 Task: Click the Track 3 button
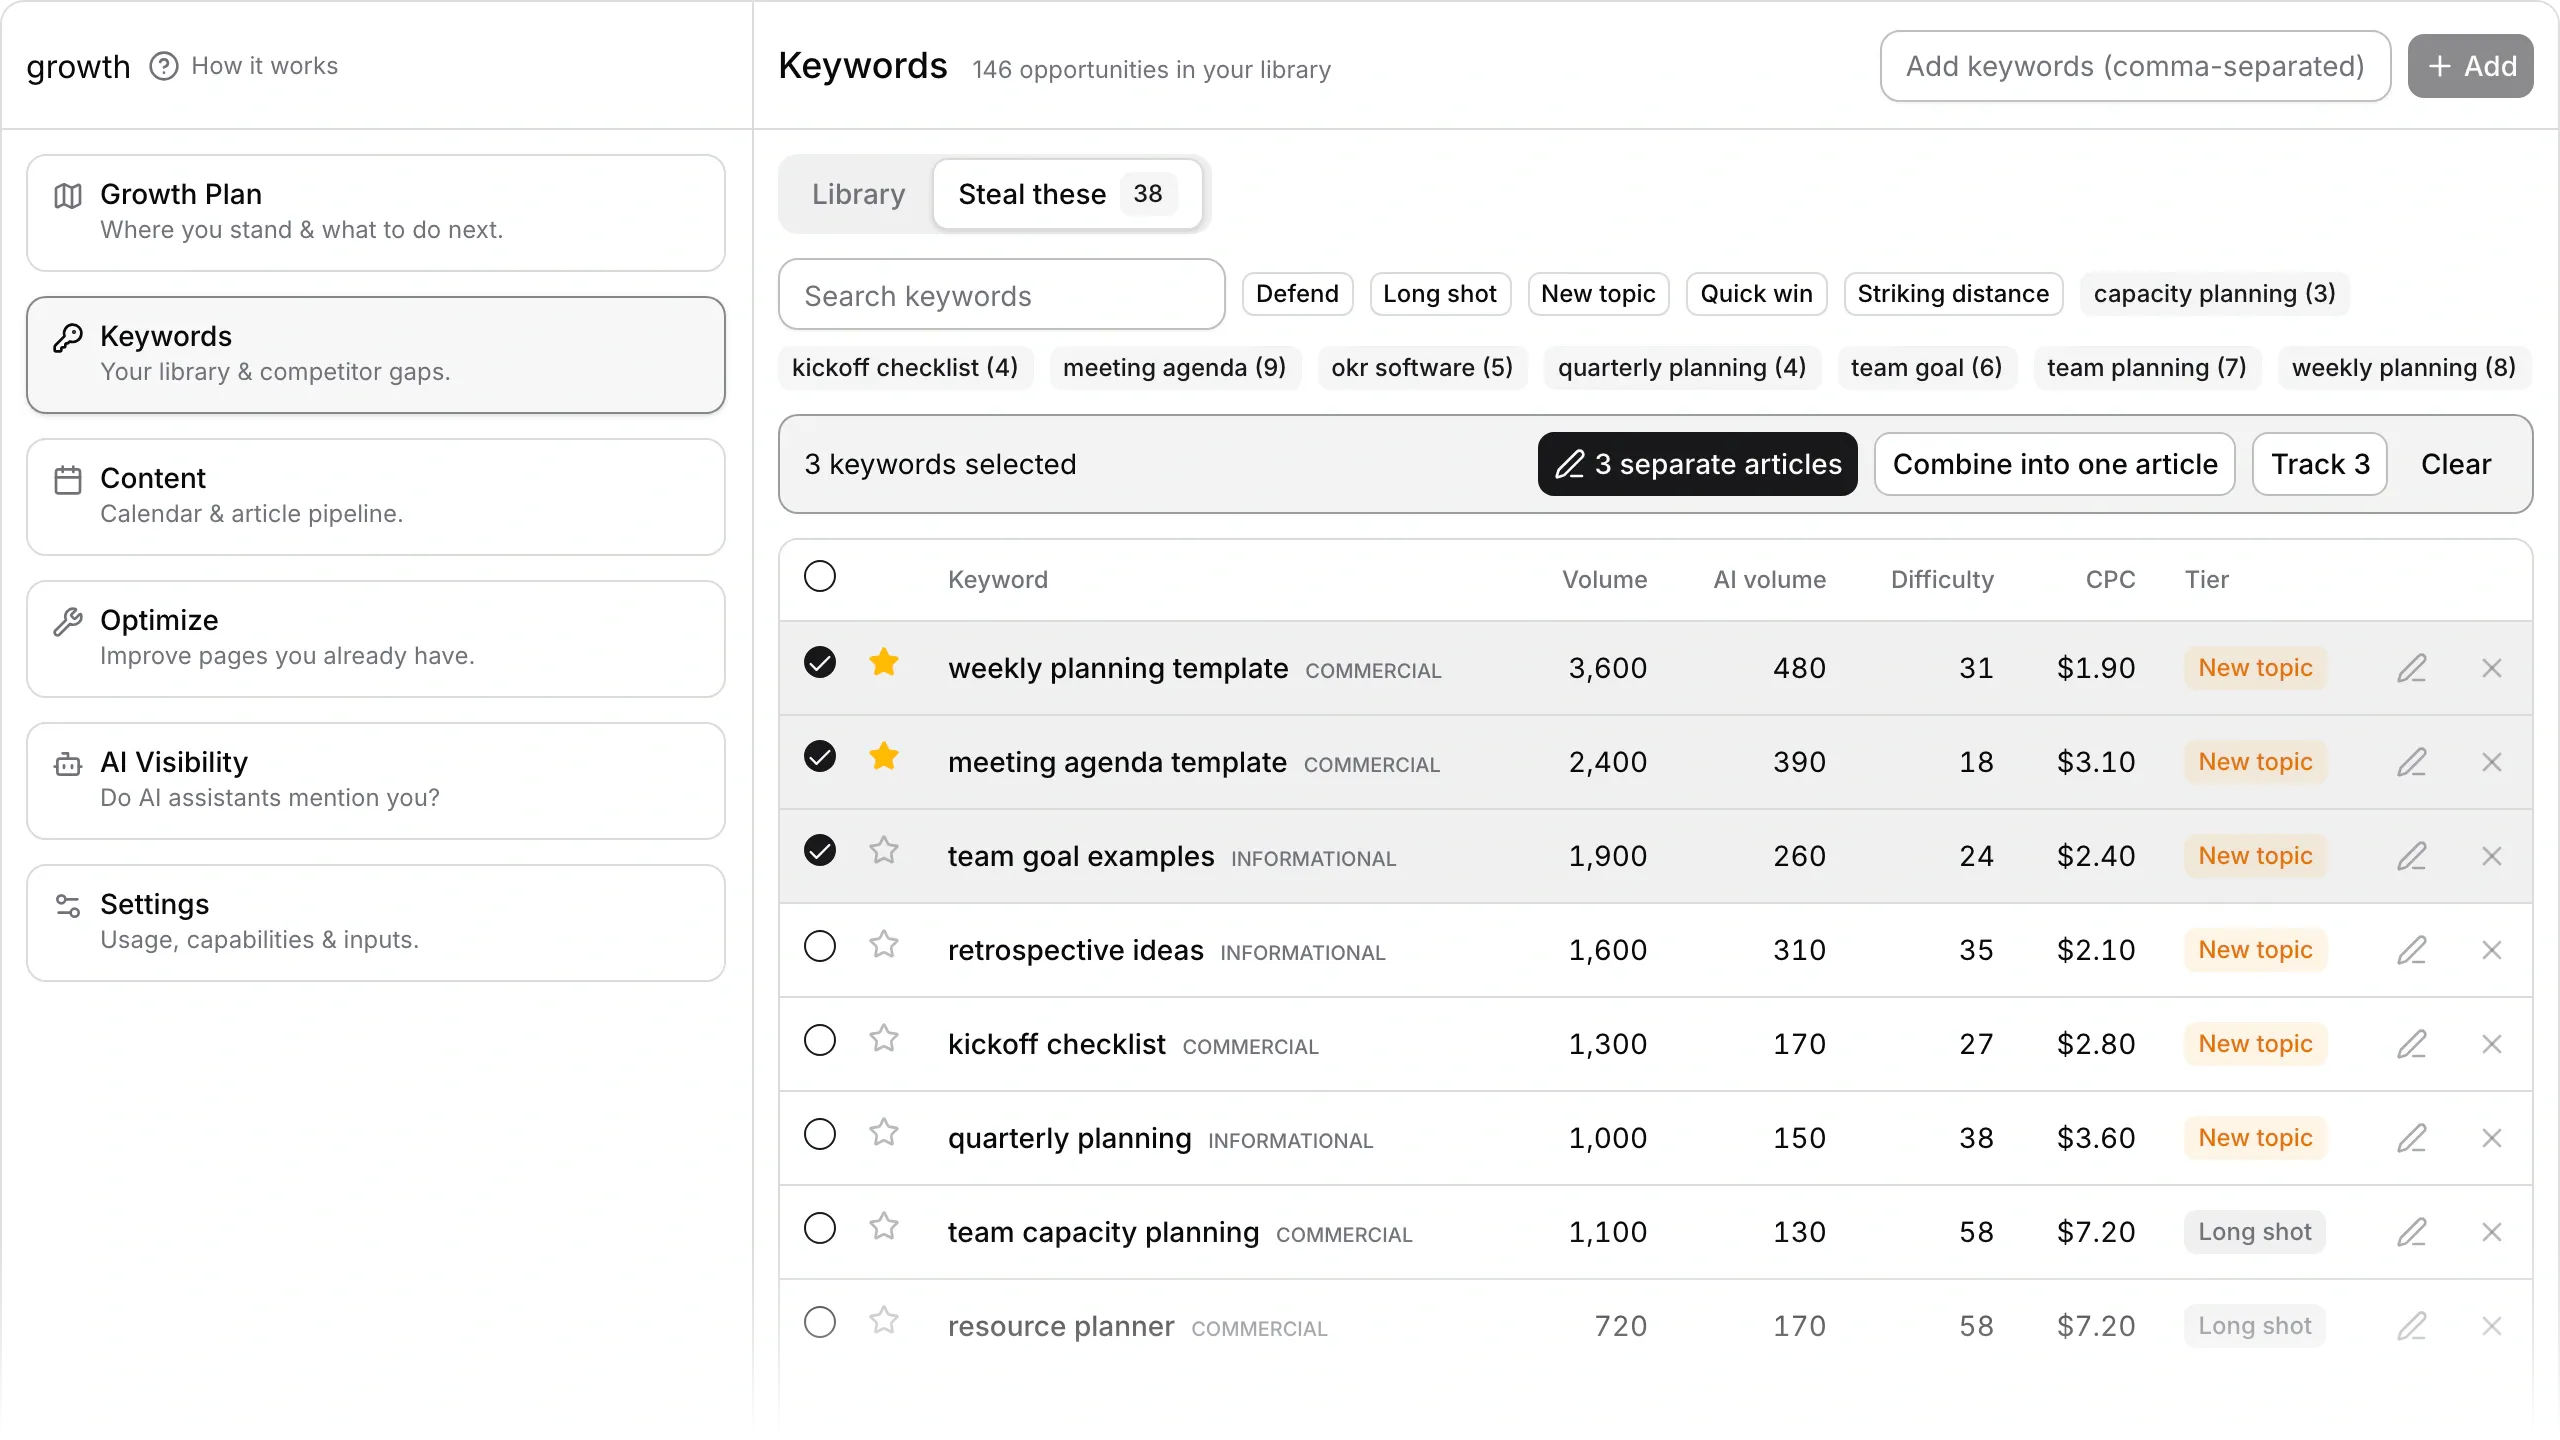tap(2320, 464)
